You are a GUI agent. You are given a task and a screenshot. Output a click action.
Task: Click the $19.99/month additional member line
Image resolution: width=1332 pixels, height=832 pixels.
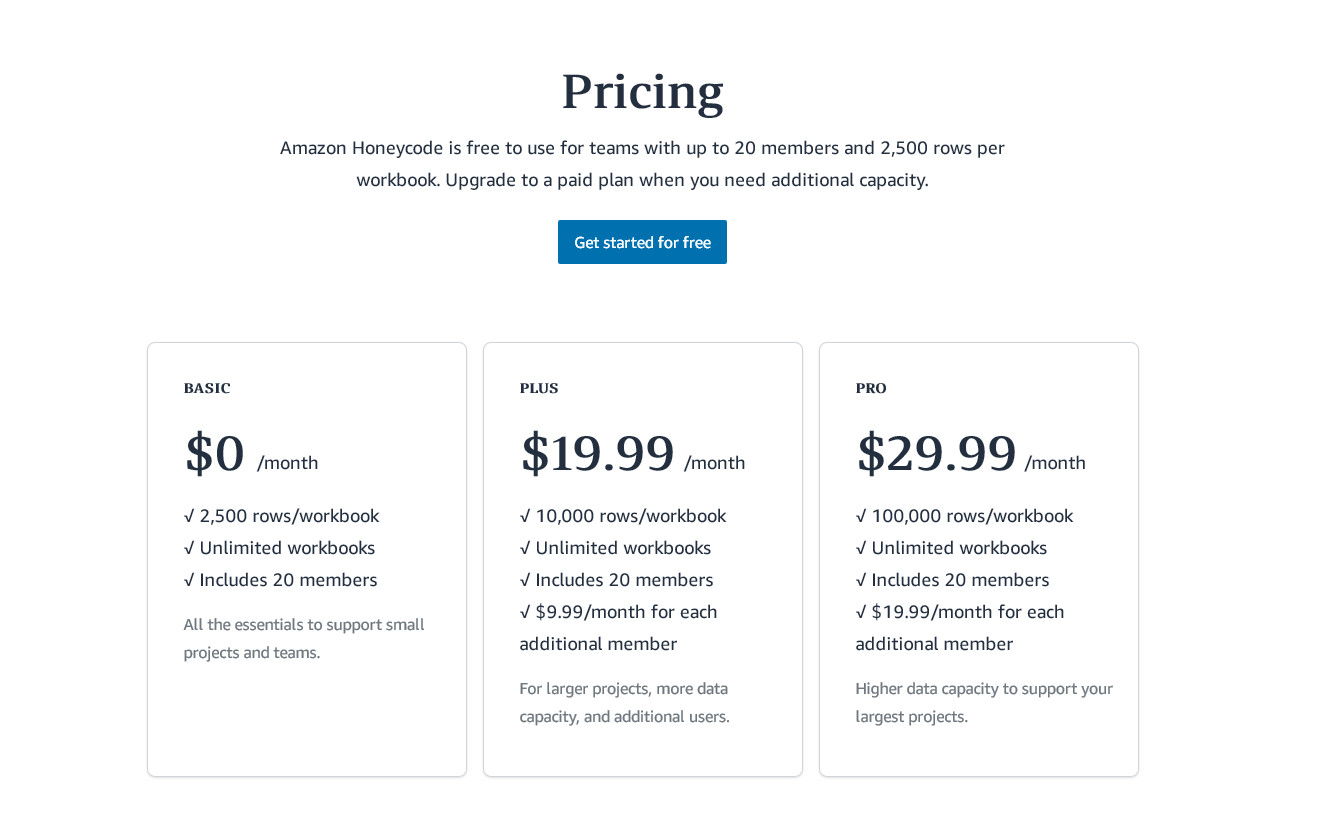click(x=960, y=628)
